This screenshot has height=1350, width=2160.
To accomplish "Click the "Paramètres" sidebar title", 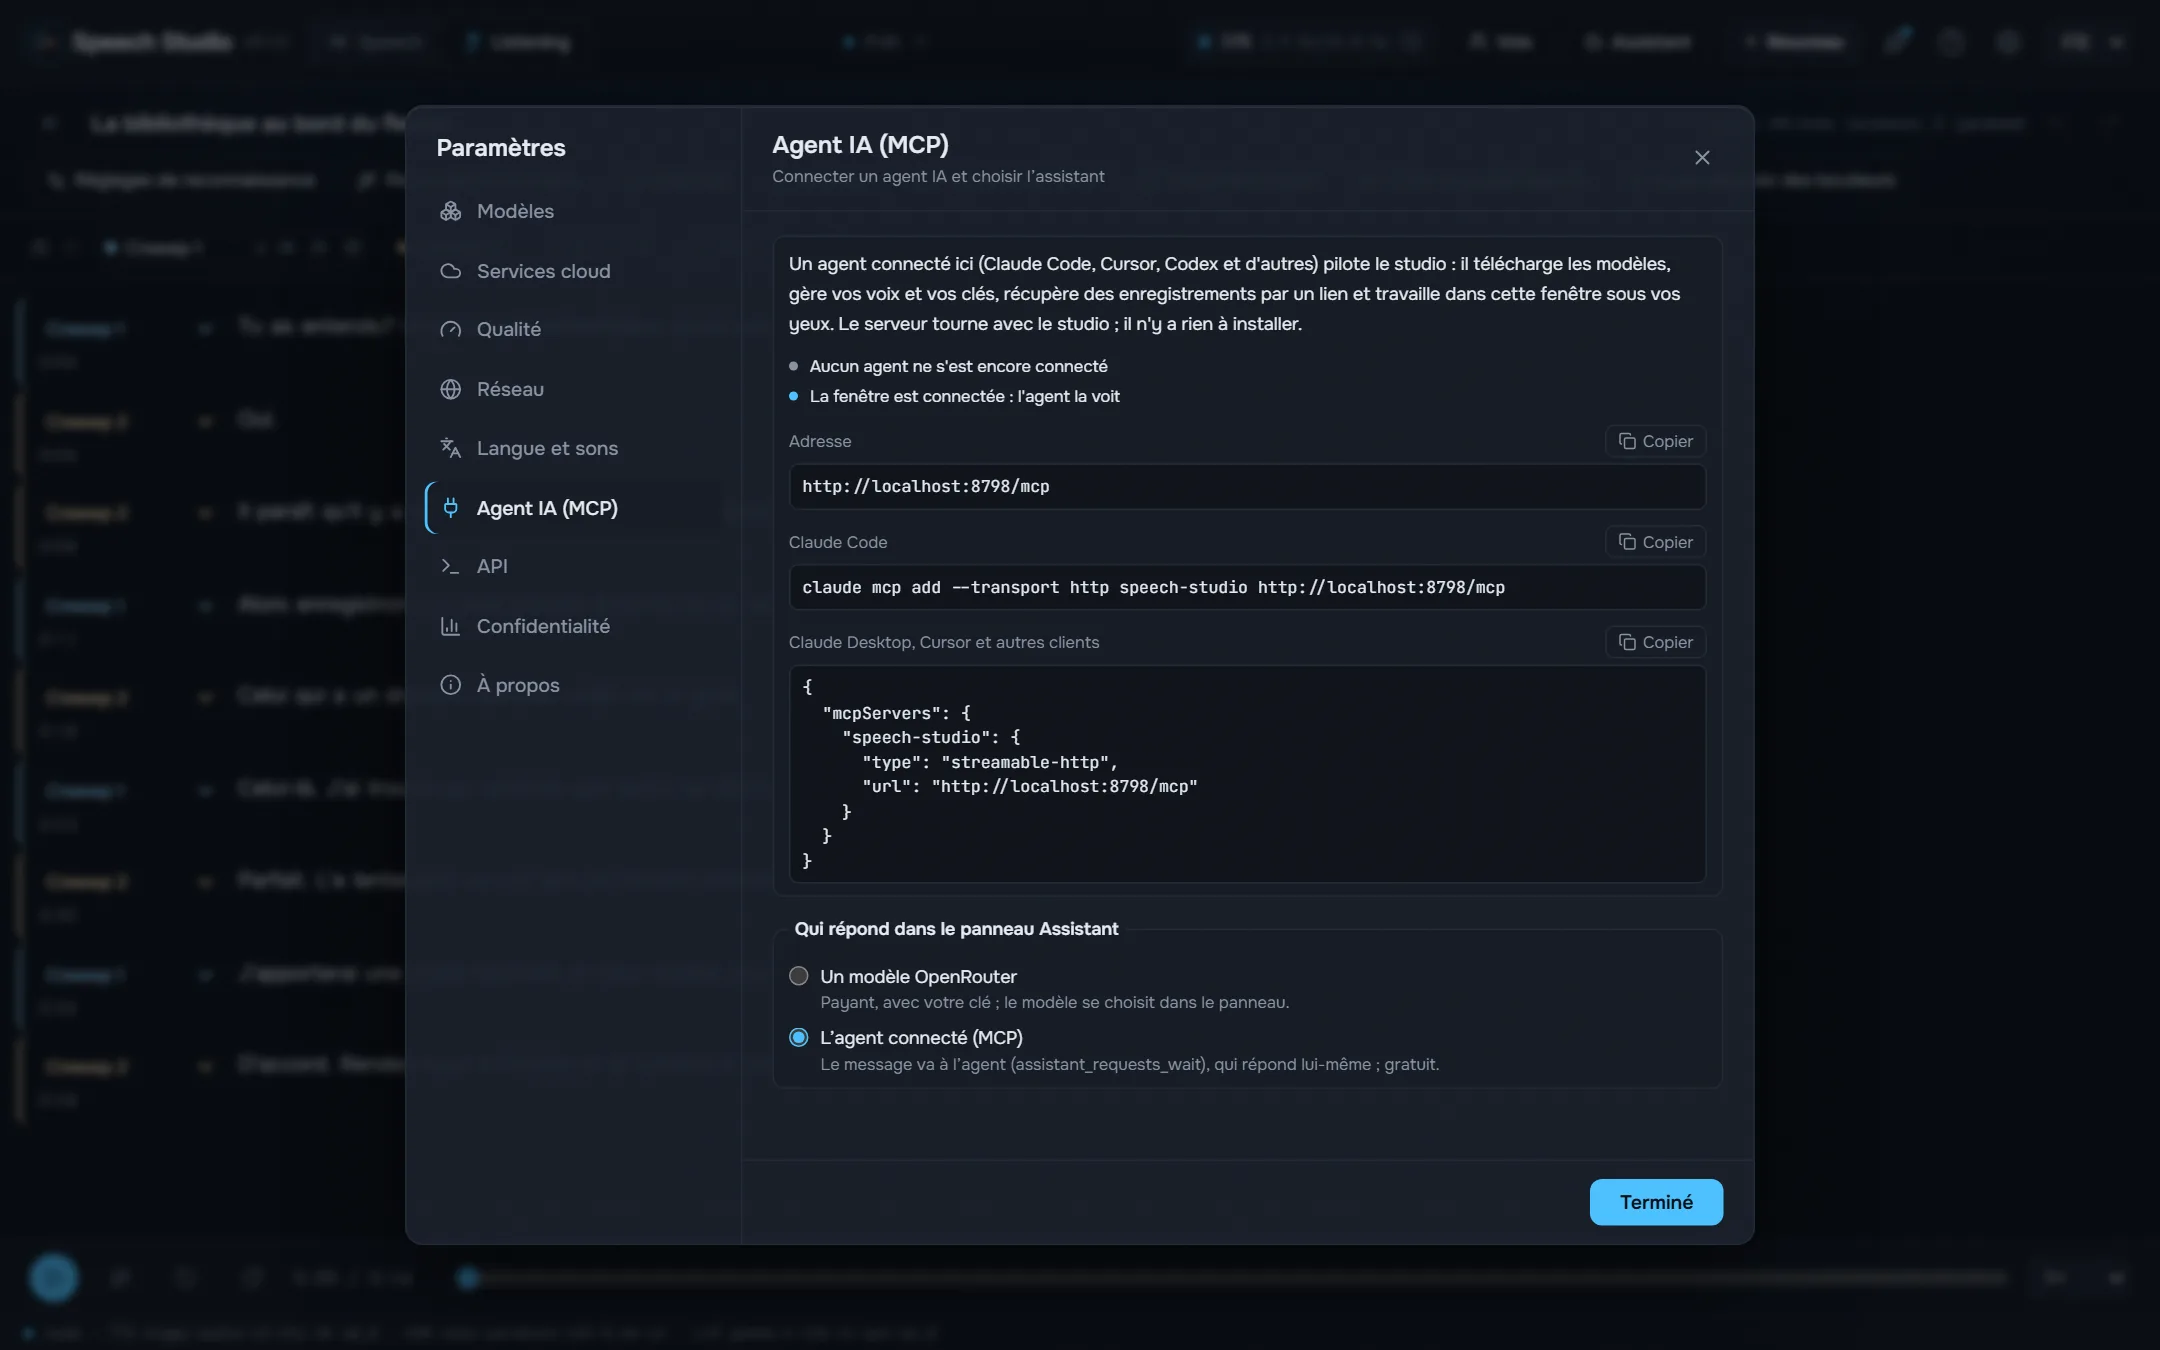I will (501, 148).
